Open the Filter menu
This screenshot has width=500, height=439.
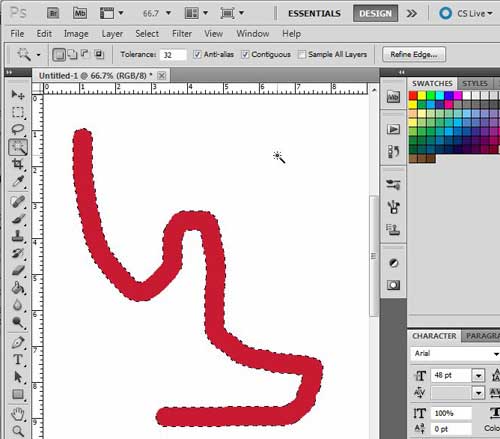pos(182,34)
